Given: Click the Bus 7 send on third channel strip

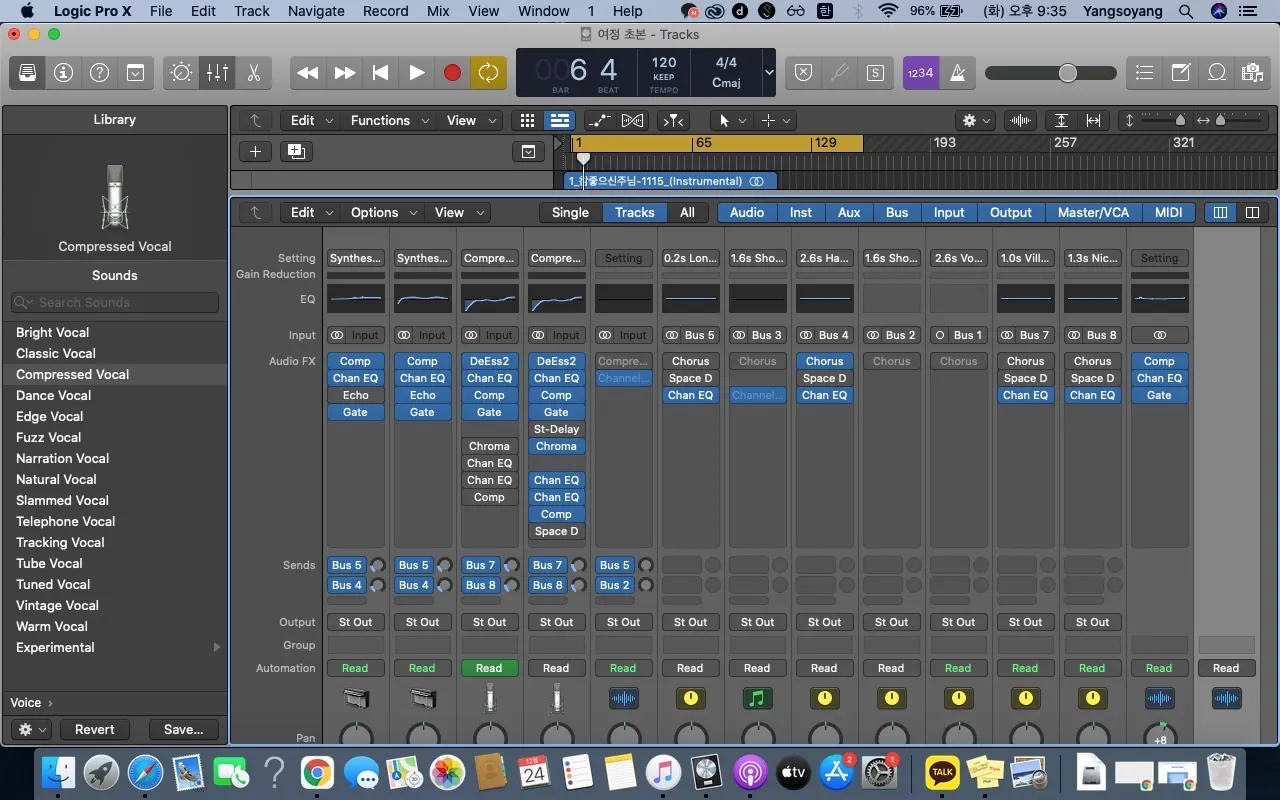Looking at the screenshot, I should coord(480,565).
